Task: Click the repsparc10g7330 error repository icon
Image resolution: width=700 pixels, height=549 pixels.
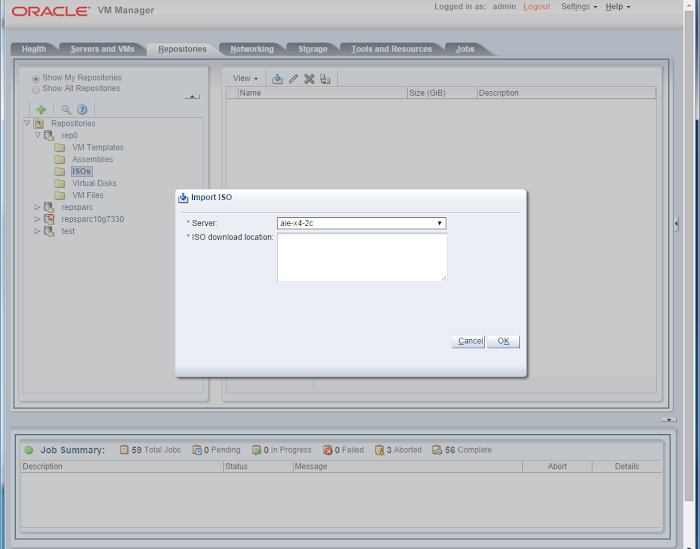Action: [49, 219]
